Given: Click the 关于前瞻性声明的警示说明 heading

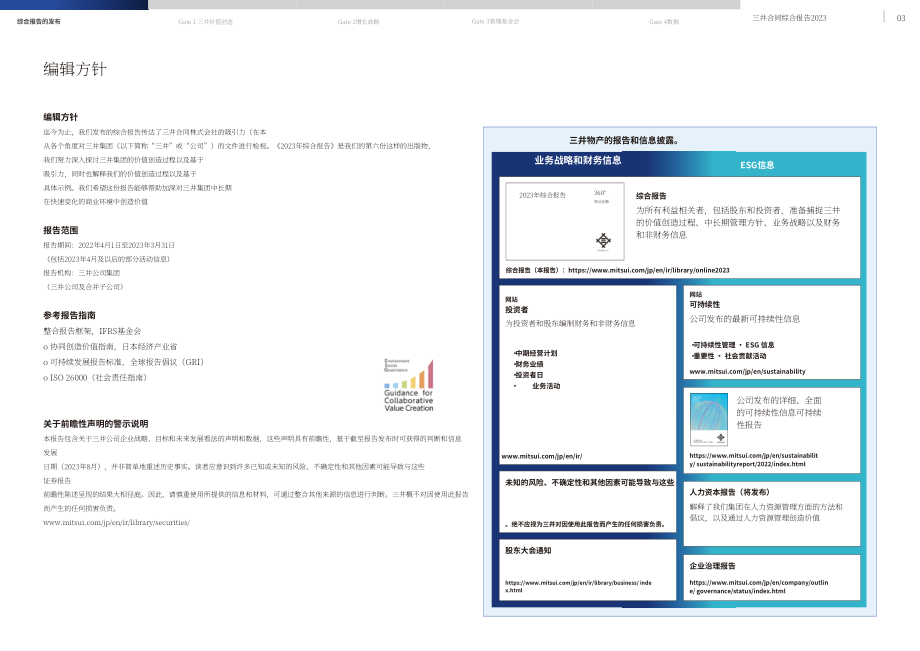Looking at the screenshot, I should point(96,424).
